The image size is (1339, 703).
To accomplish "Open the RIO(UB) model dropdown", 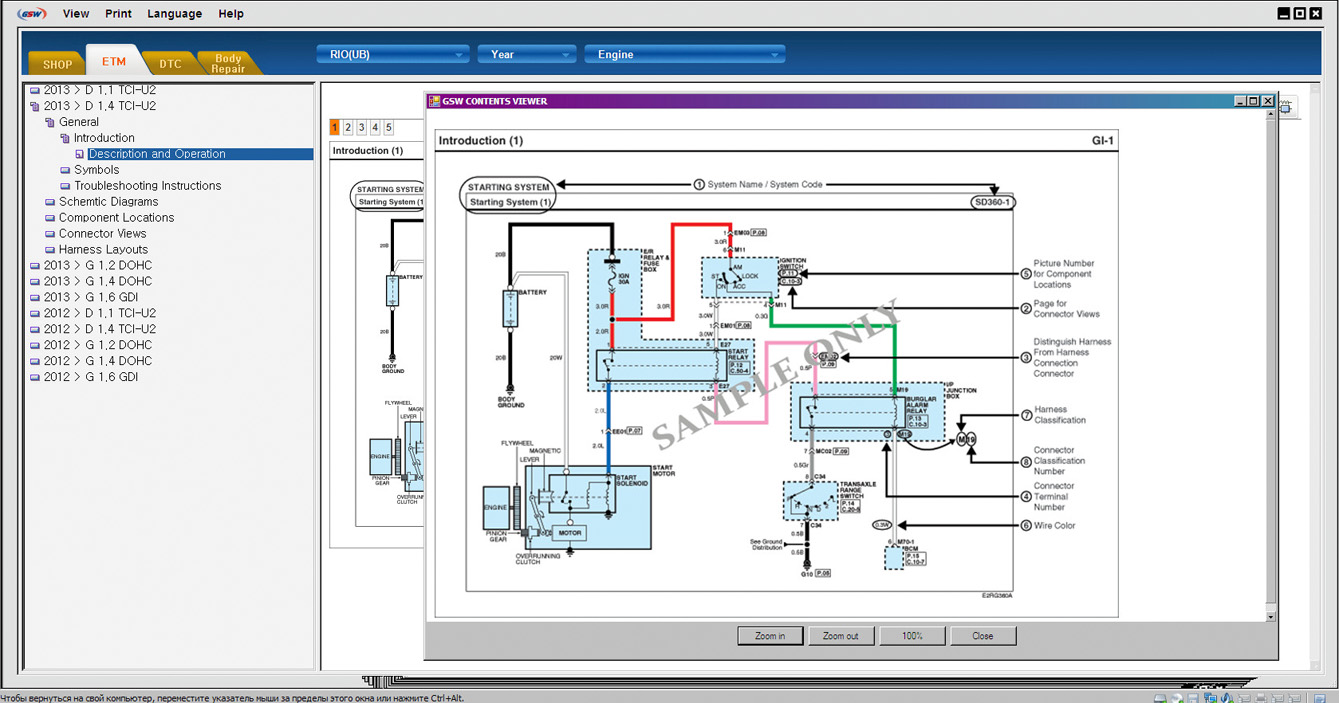I will 393,55.
